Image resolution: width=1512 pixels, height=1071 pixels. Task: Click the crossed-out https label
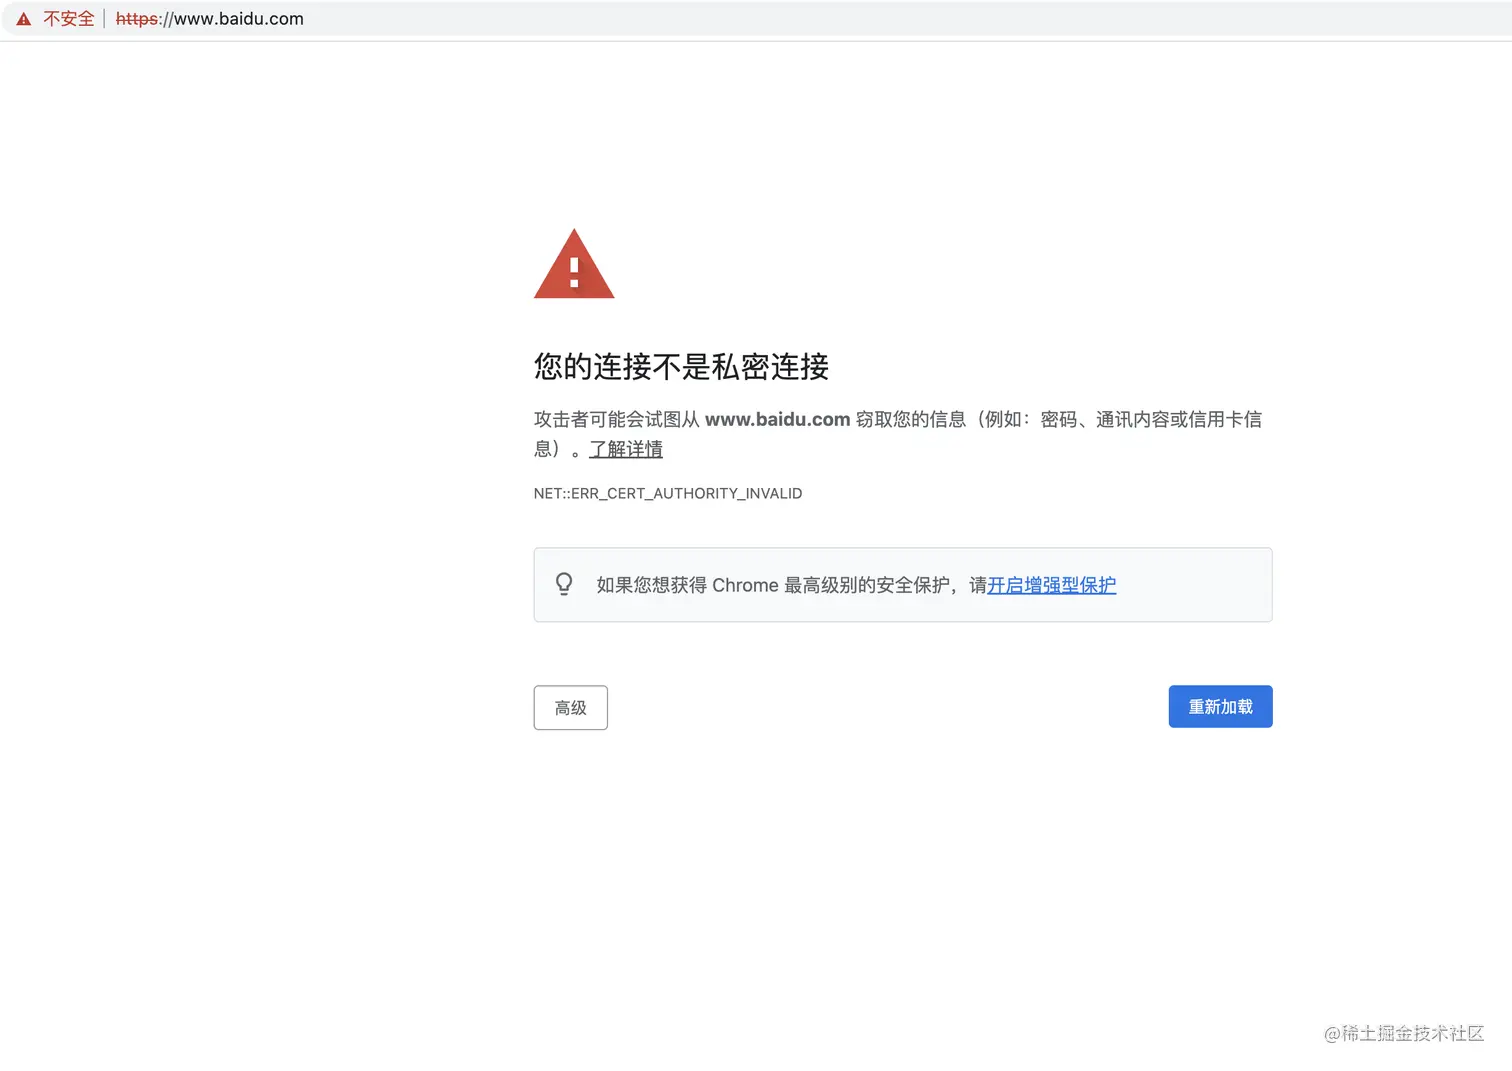pos(136,18)
